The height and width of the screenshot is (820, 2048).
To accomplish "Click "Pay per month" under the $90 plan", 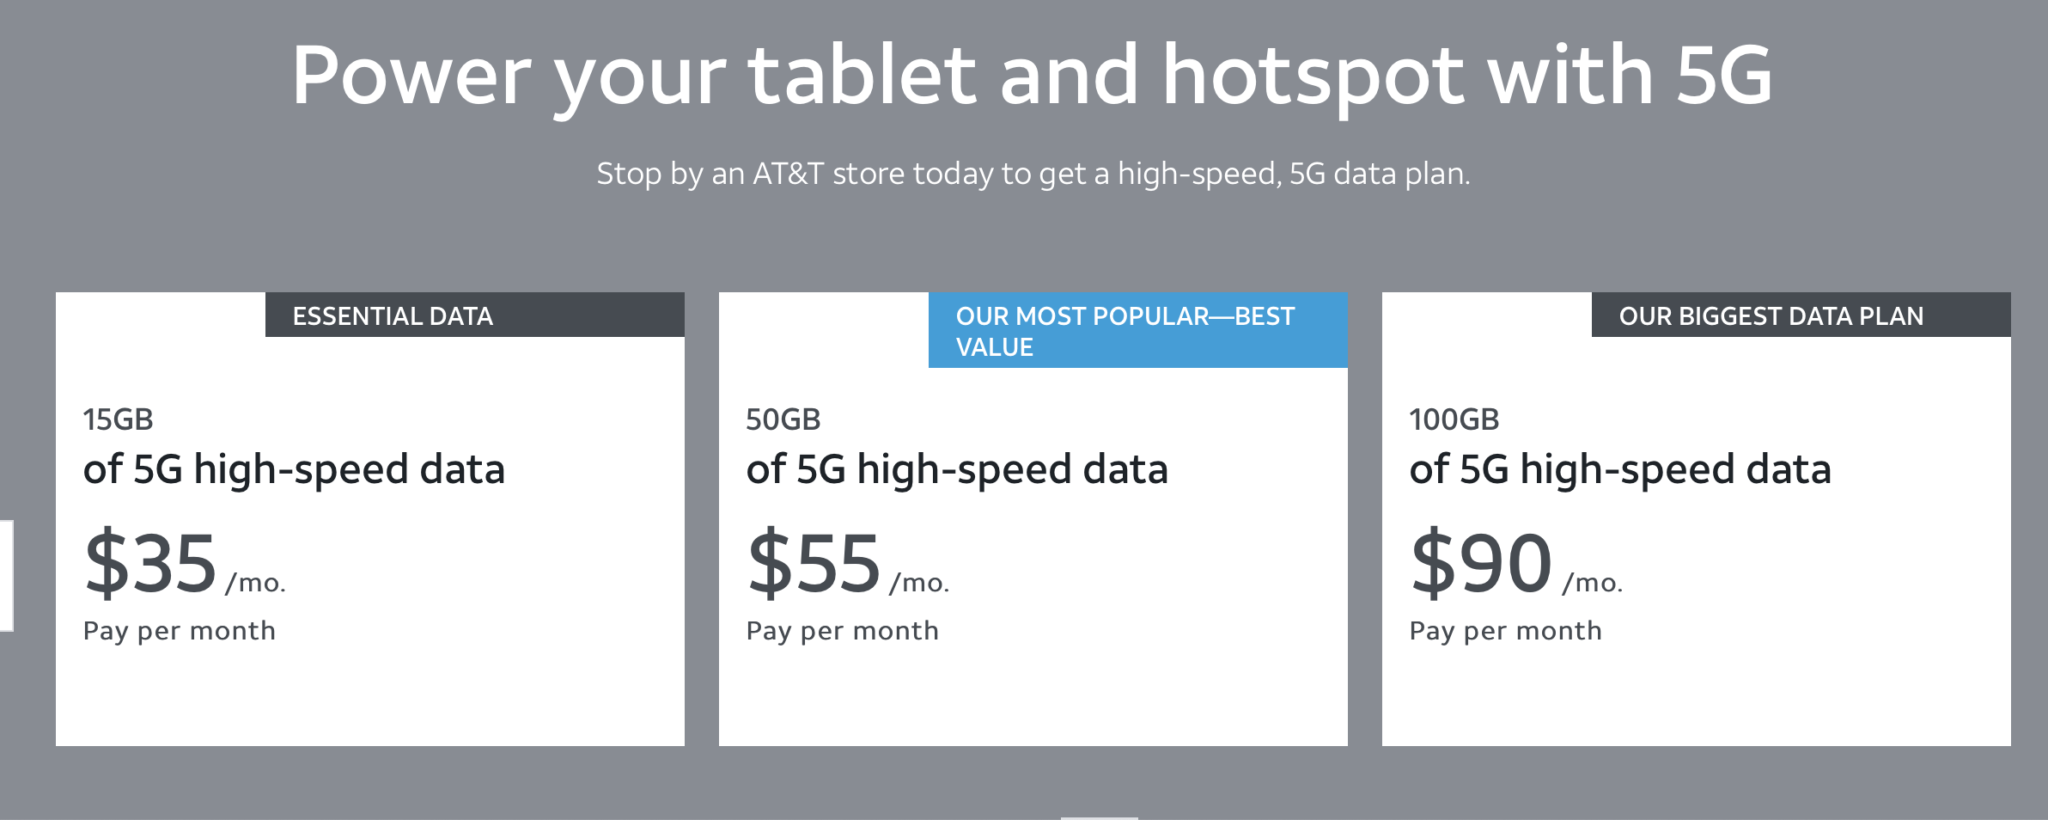I will (1505, 631).
